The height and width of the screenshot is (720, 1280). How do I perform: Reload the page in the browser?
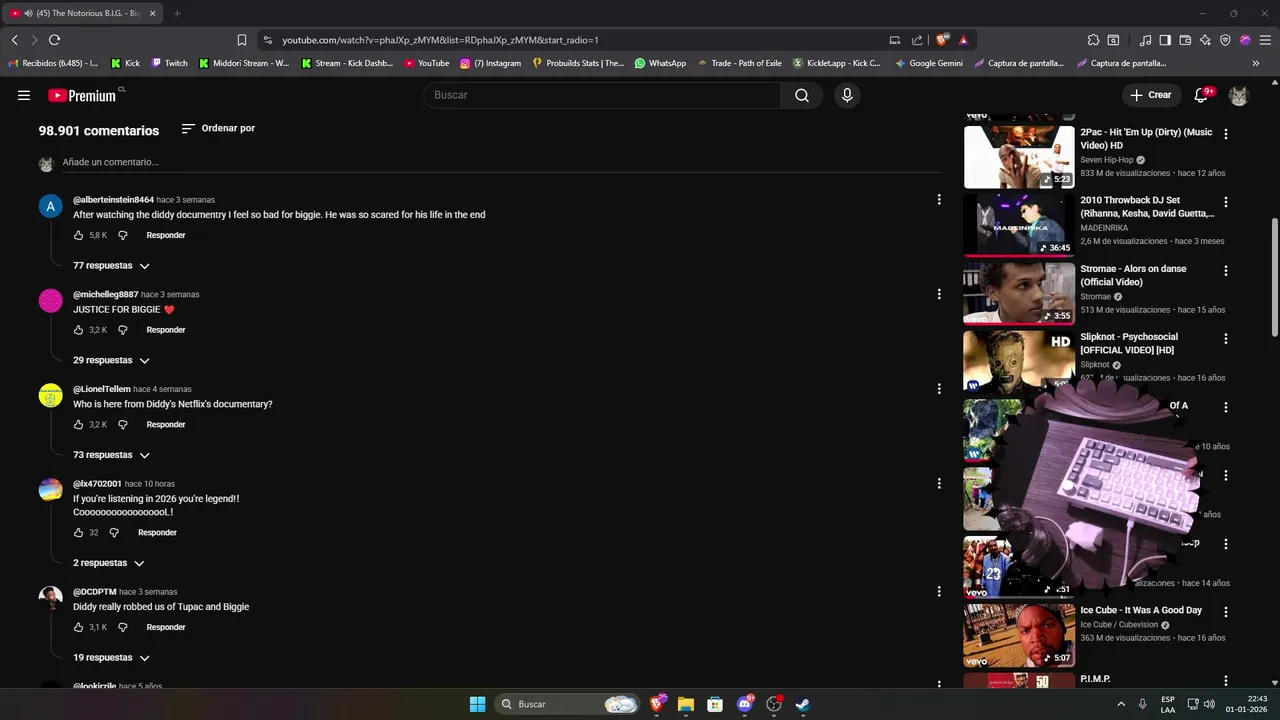pyautogui.click(x=54, y=40)
